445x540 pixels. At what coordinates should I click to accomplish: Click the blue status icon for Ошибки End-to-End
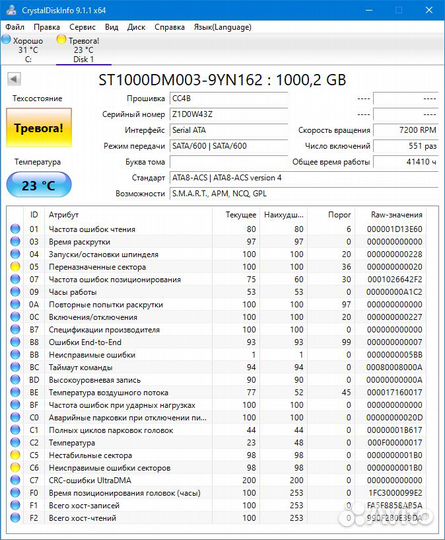[x=15, y=342]
